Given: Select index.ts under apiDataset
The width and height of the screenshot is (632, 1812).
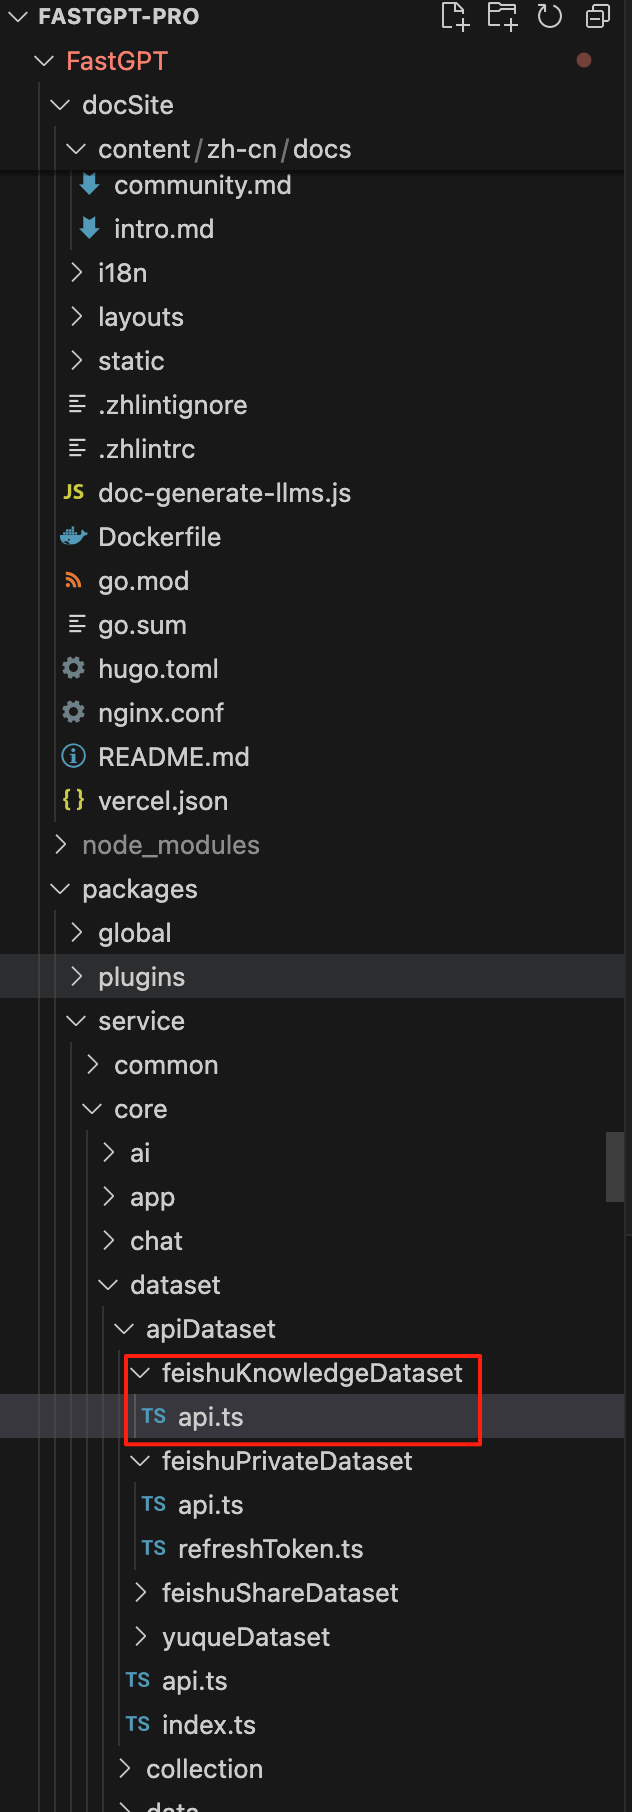Looking at the screenshot, I should point(208,1725).
